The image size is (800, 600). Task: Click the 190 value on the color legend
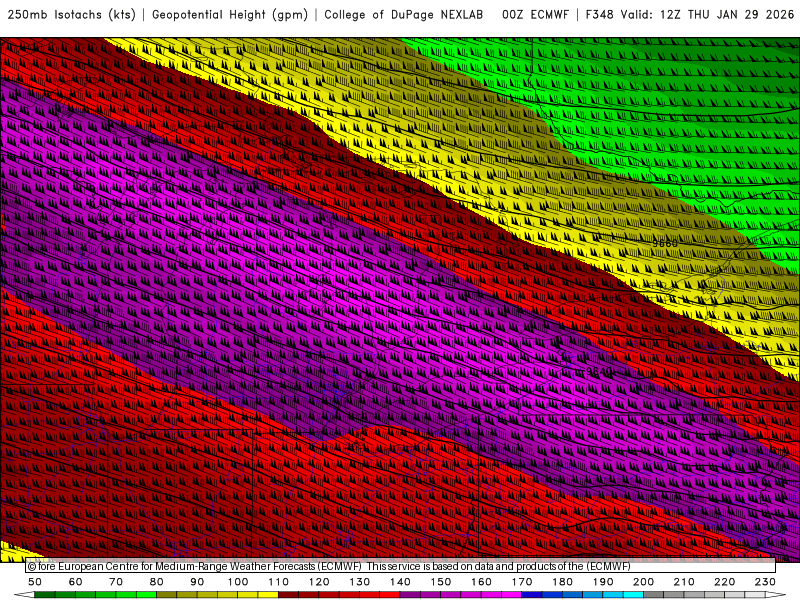(x=603, y=582)
